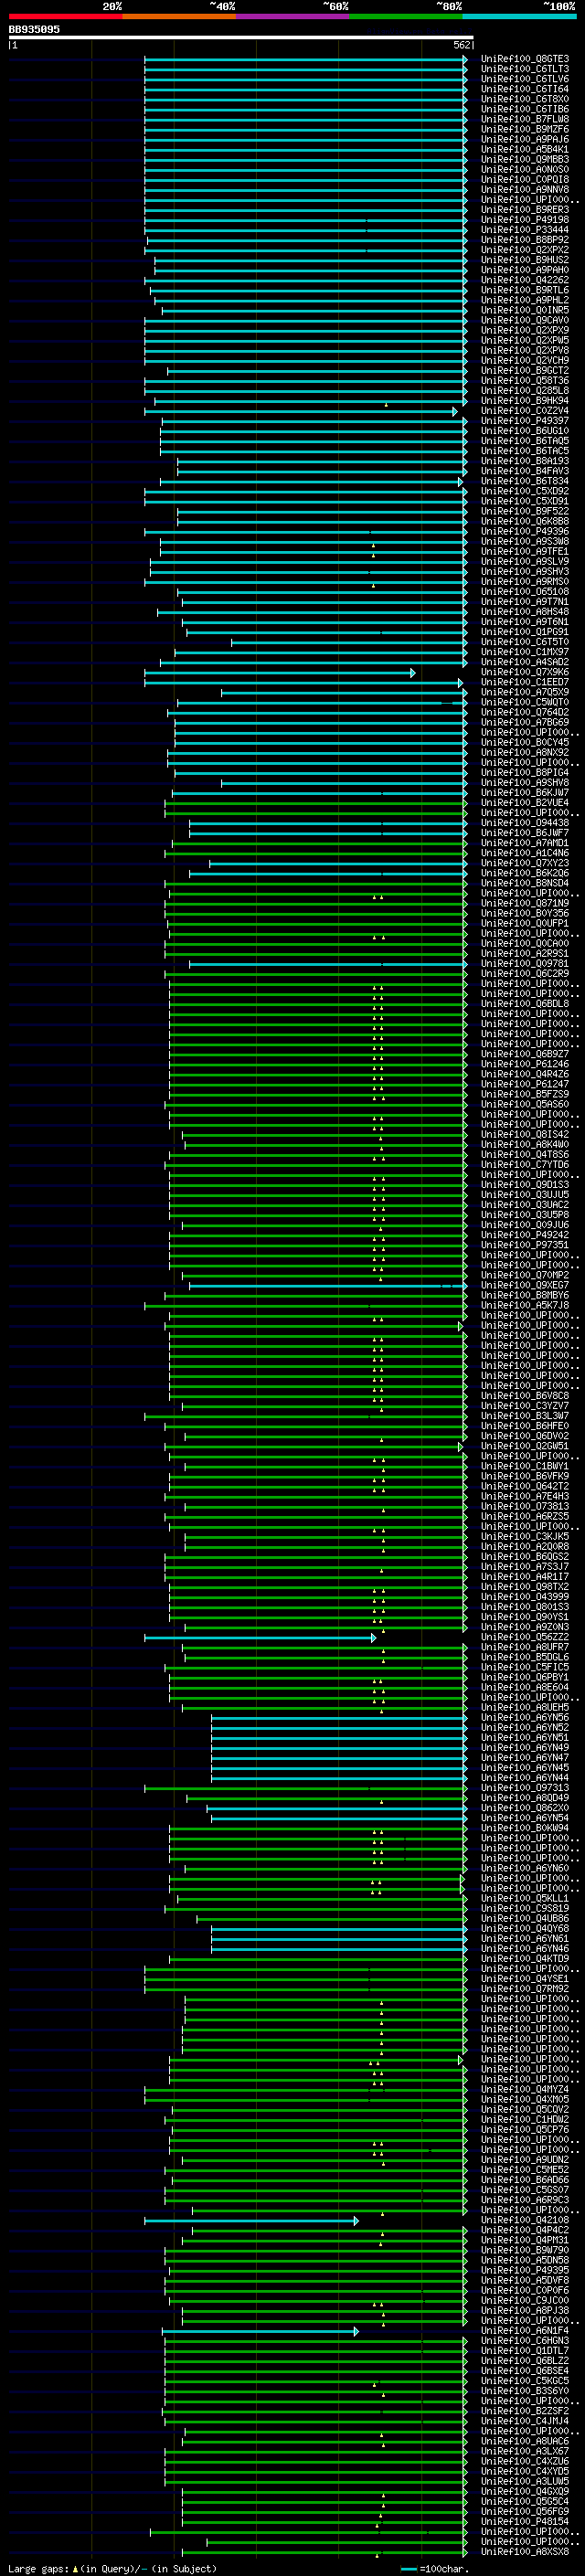Select hit label UniRef100_Q2GW51
Screen dimensions: 585x2576
[525, 1447]
